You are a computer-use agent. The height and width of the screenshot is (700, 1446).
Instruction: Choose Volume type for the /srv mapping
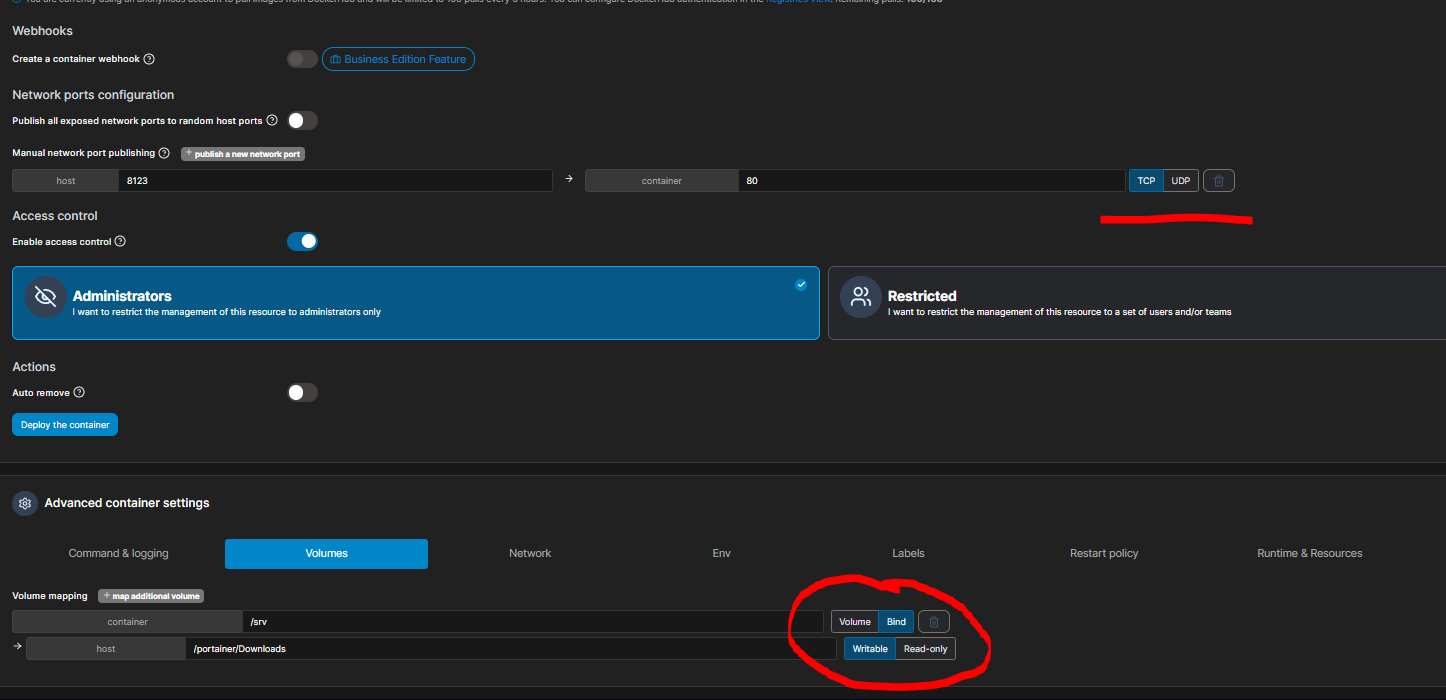click(855, 622)
